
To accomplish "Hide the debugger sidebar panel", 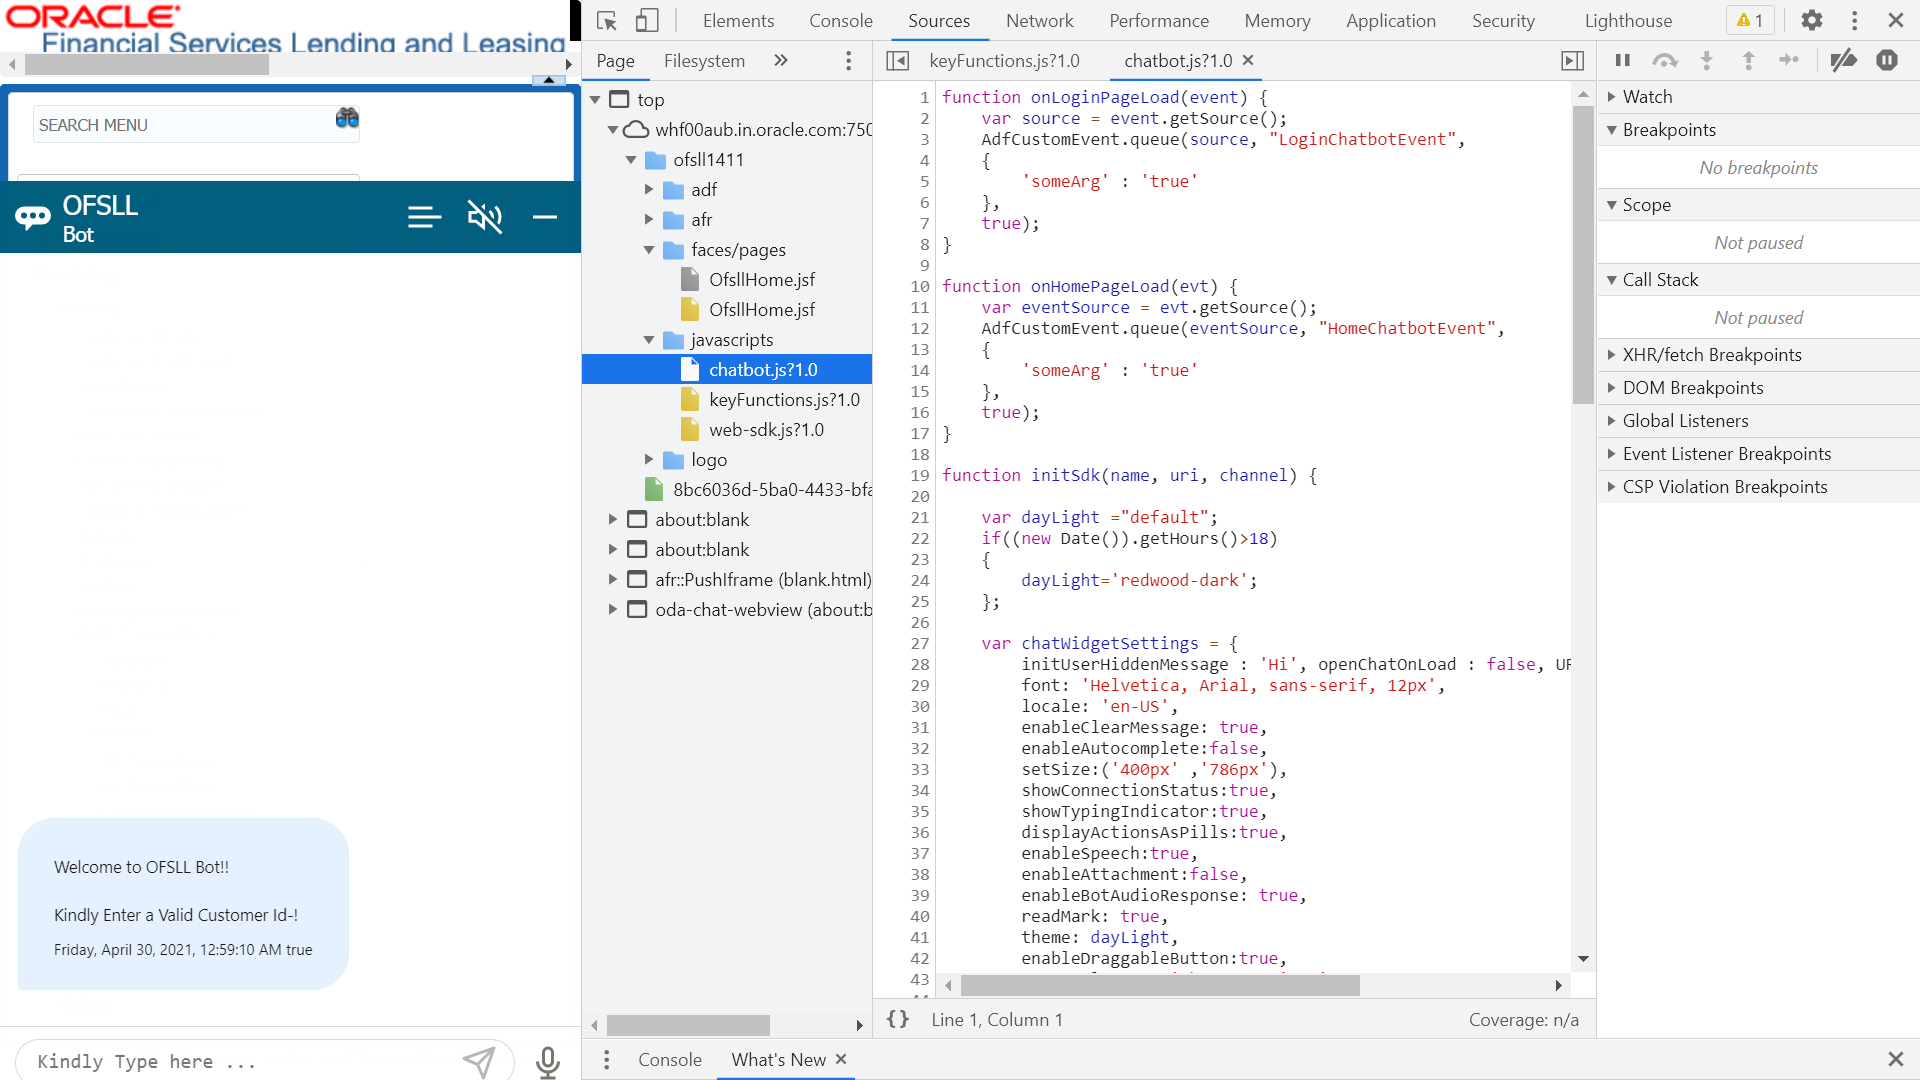I will (1572, 61).
